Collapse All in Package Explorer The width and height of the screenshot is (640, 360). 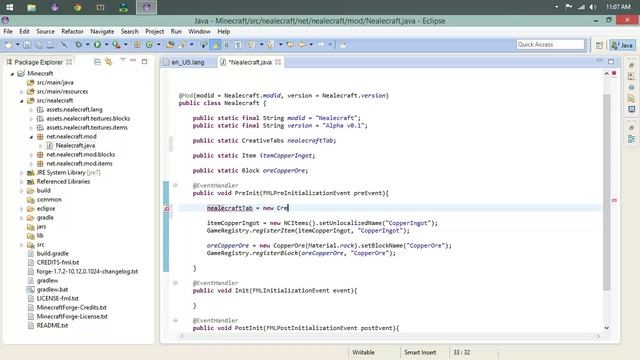[97, 62]
